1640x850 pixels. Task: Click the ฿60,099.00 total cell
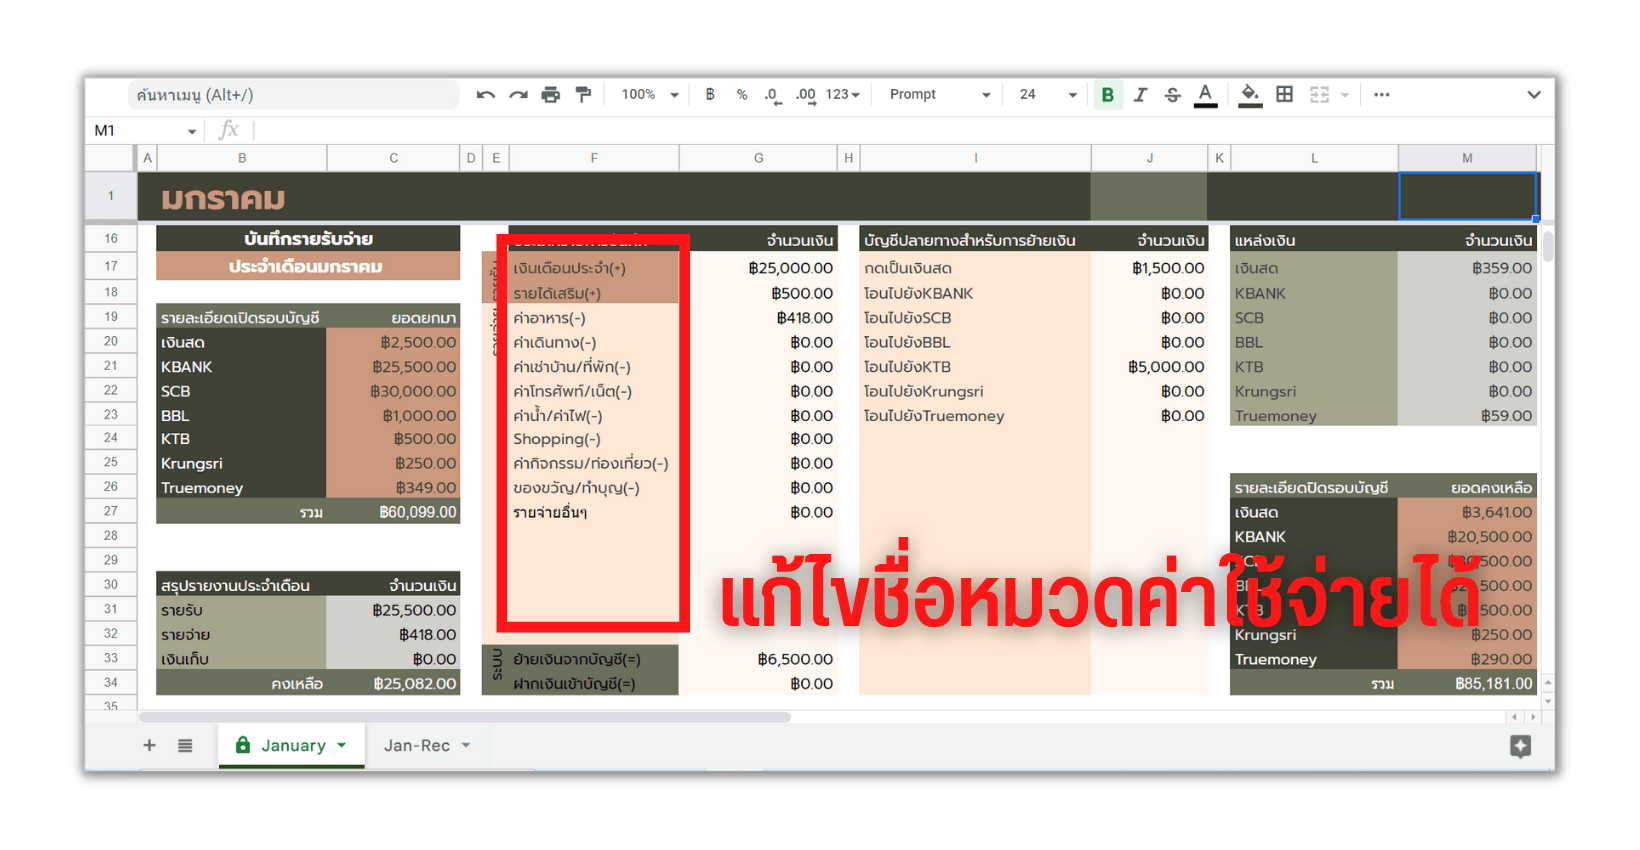[x=393, y=512]
